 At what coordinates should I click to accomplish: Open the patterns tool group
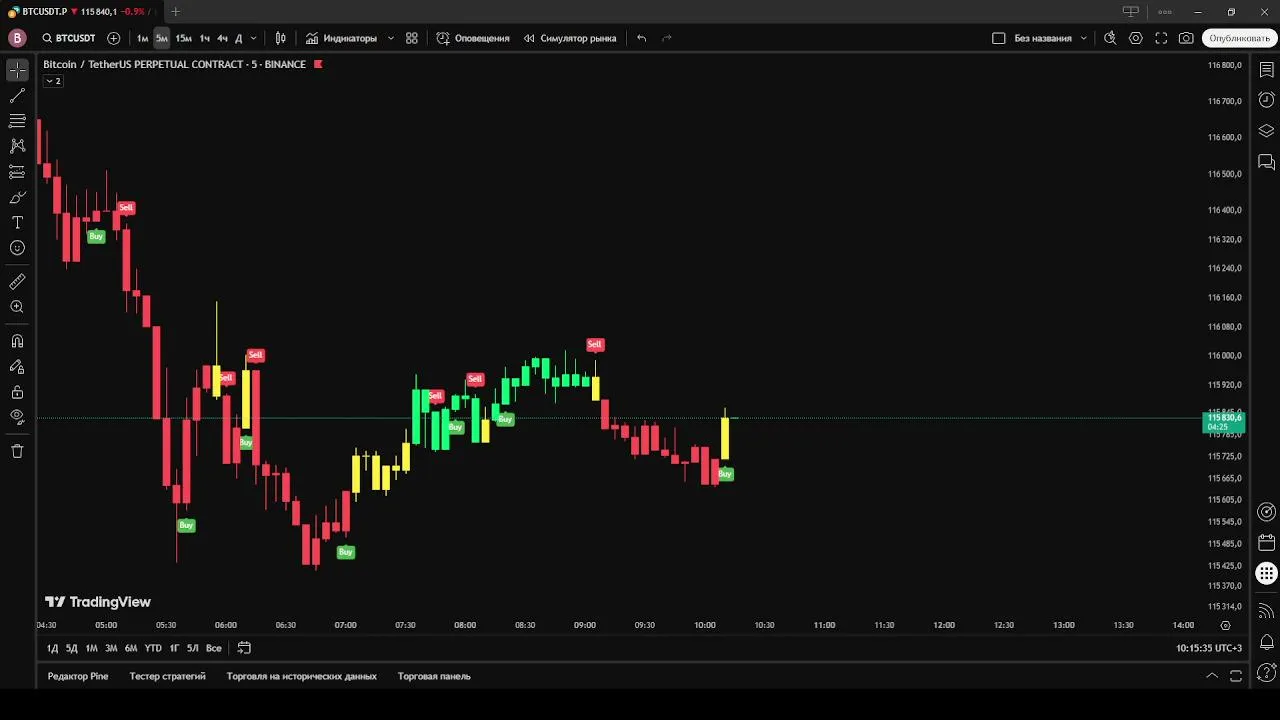pos(17,146)
